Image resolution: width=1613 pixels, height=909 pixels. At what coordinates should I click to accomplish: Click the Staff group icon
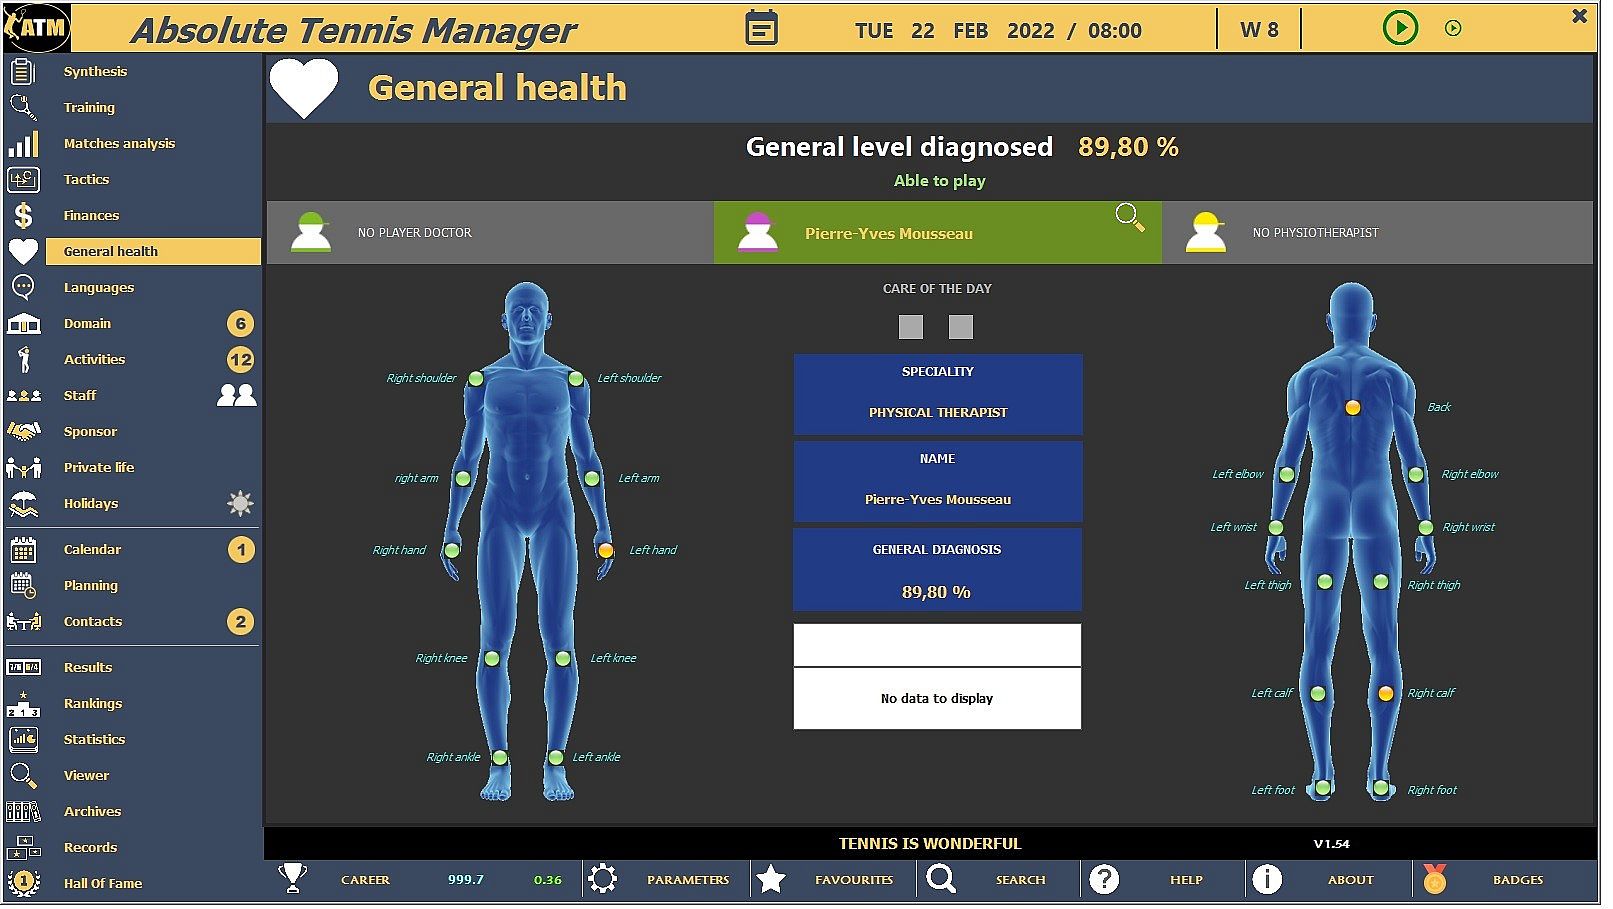tap(23, 398)
